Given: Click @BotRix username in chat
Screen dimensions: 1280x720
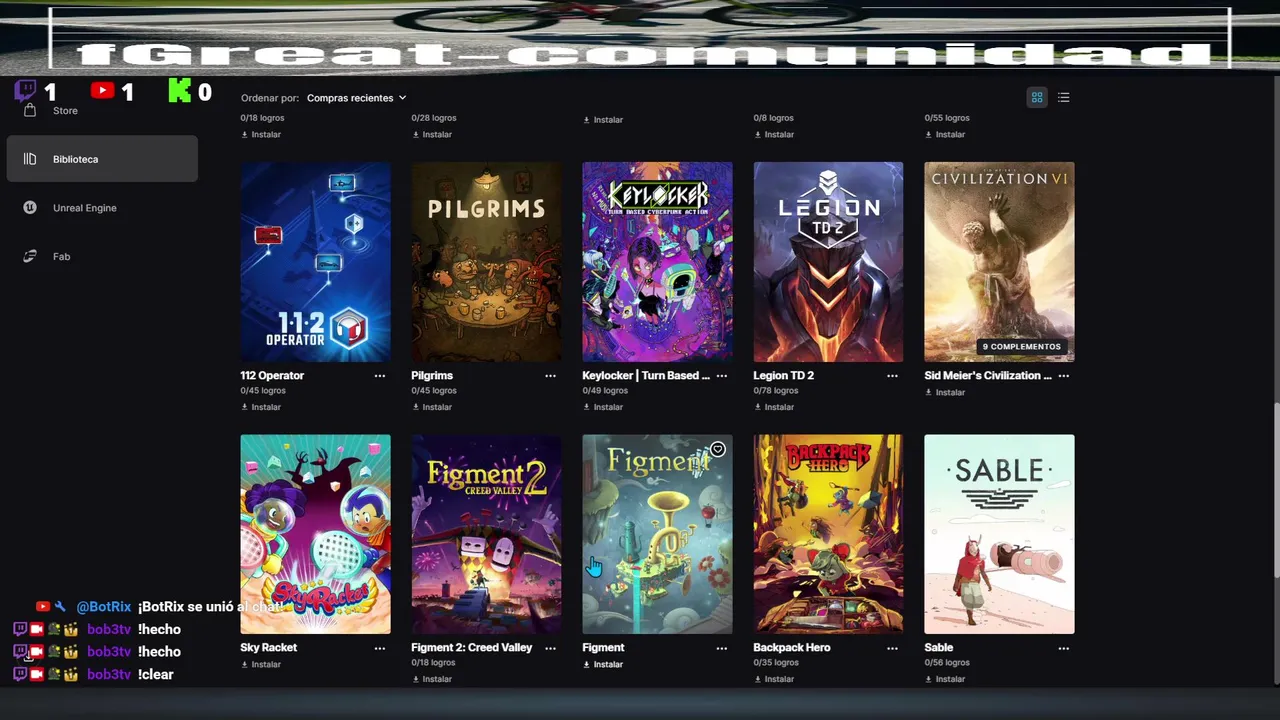Looking at the screenshot, I should coord(104,607).
